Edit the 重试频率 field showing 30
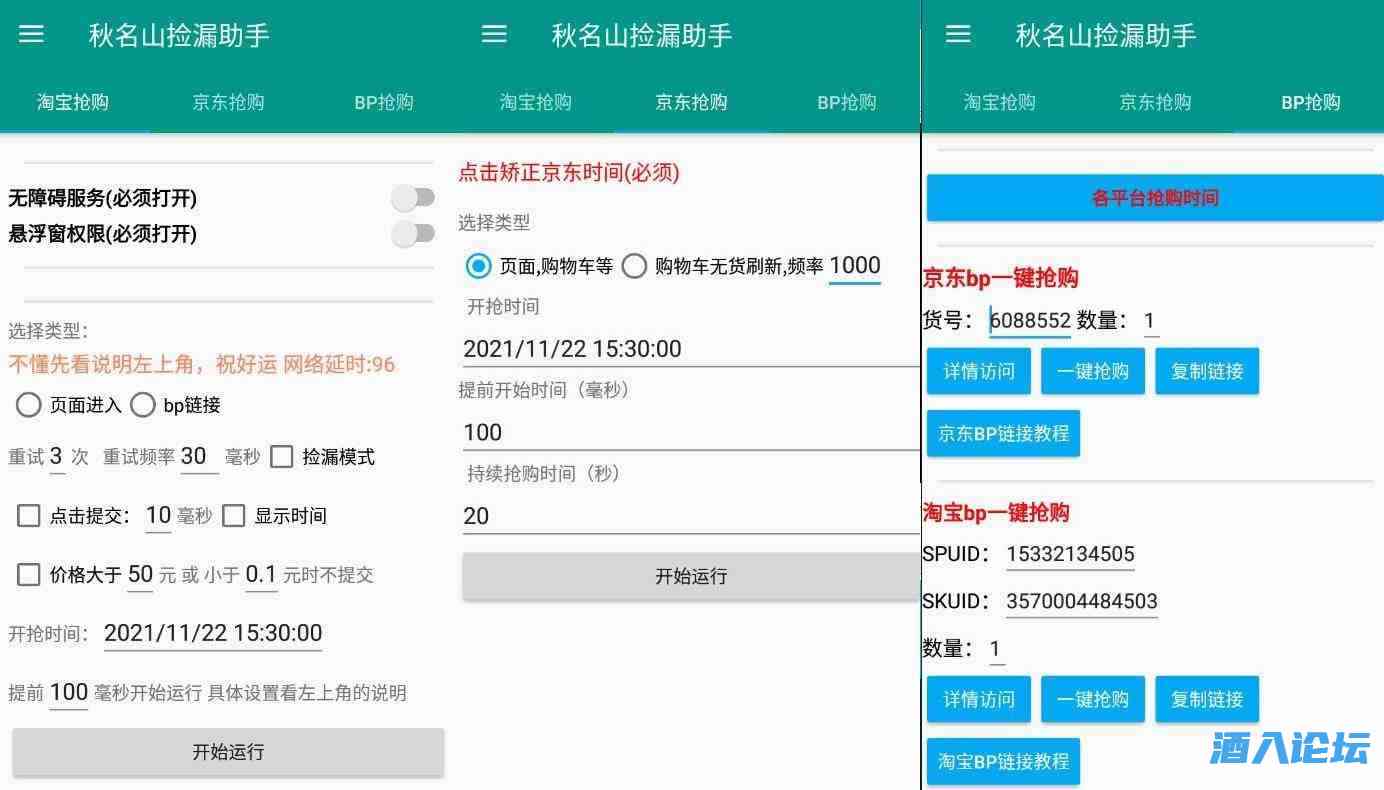 pos(199,457)
